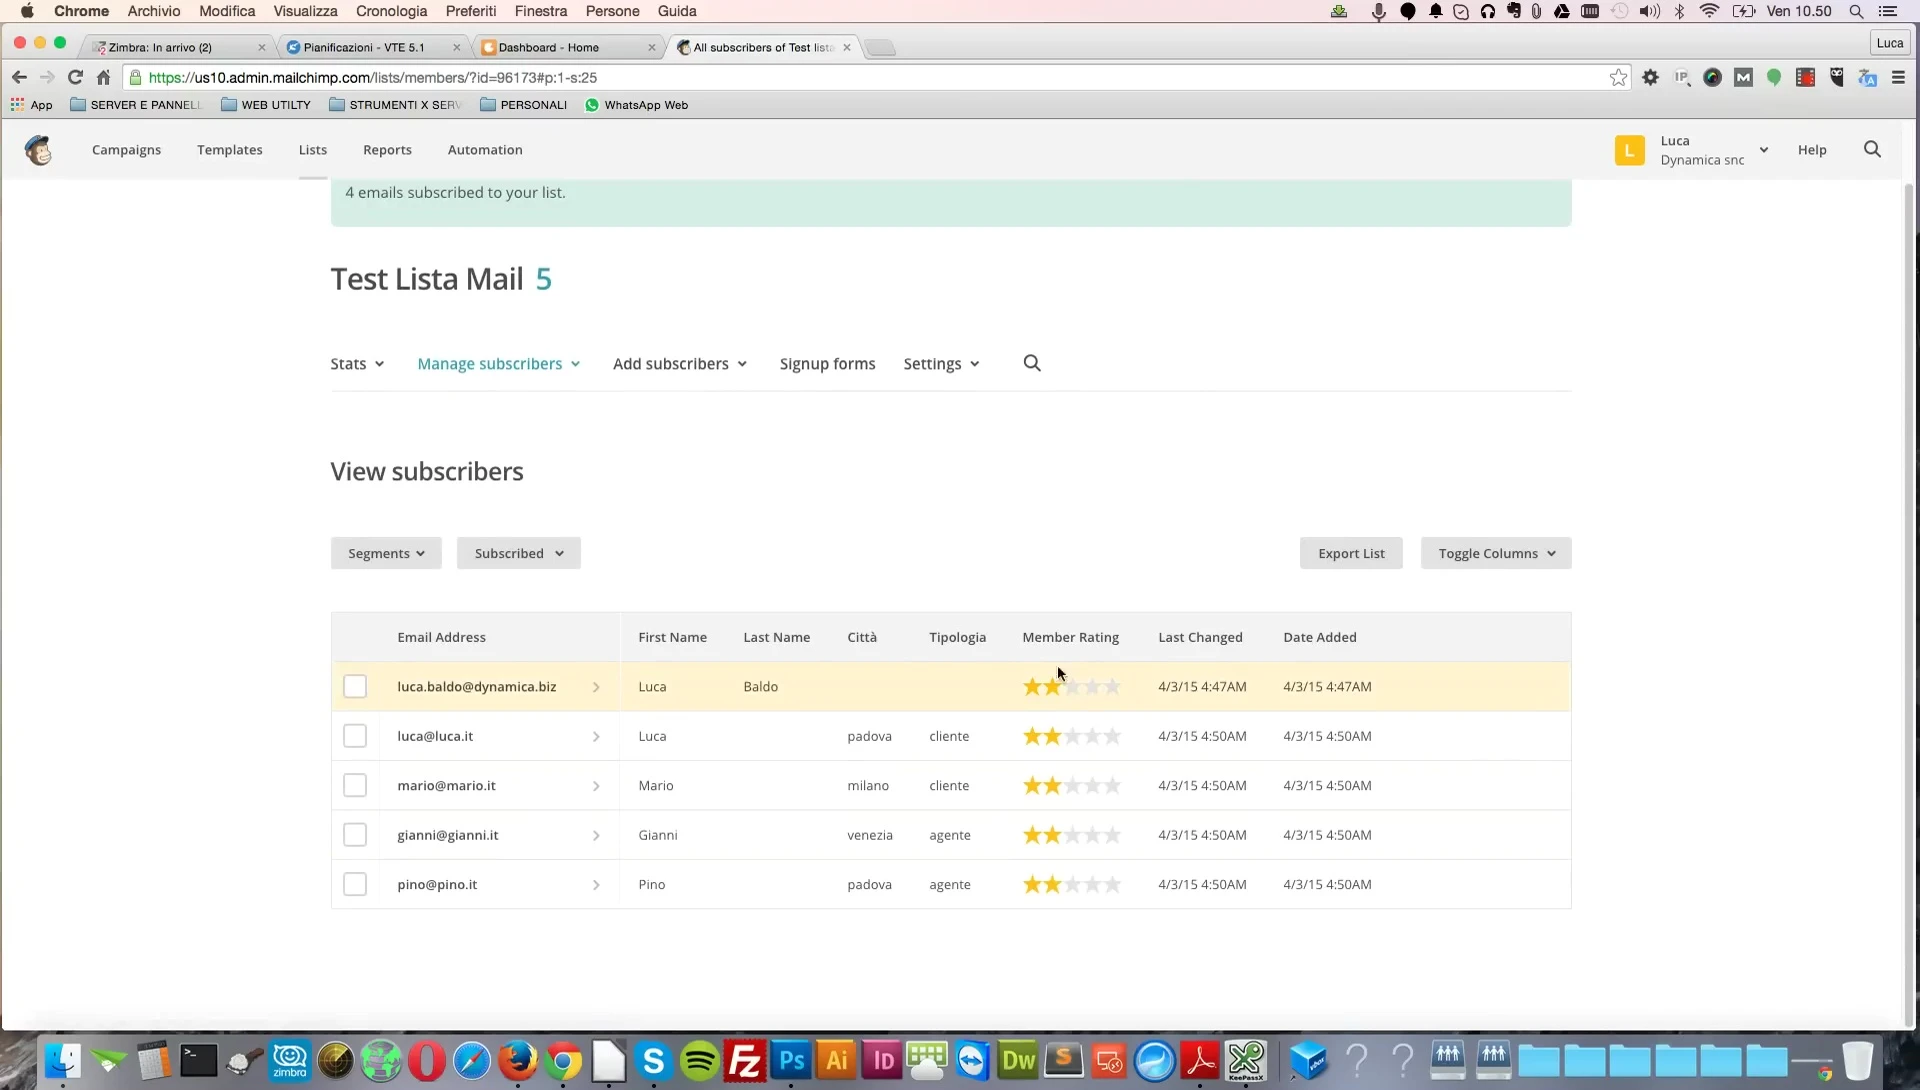Viewport: 1920px width, 1090px height.
Task: Check the mario@mario.it row checkbox
Action: click(355, 785)
